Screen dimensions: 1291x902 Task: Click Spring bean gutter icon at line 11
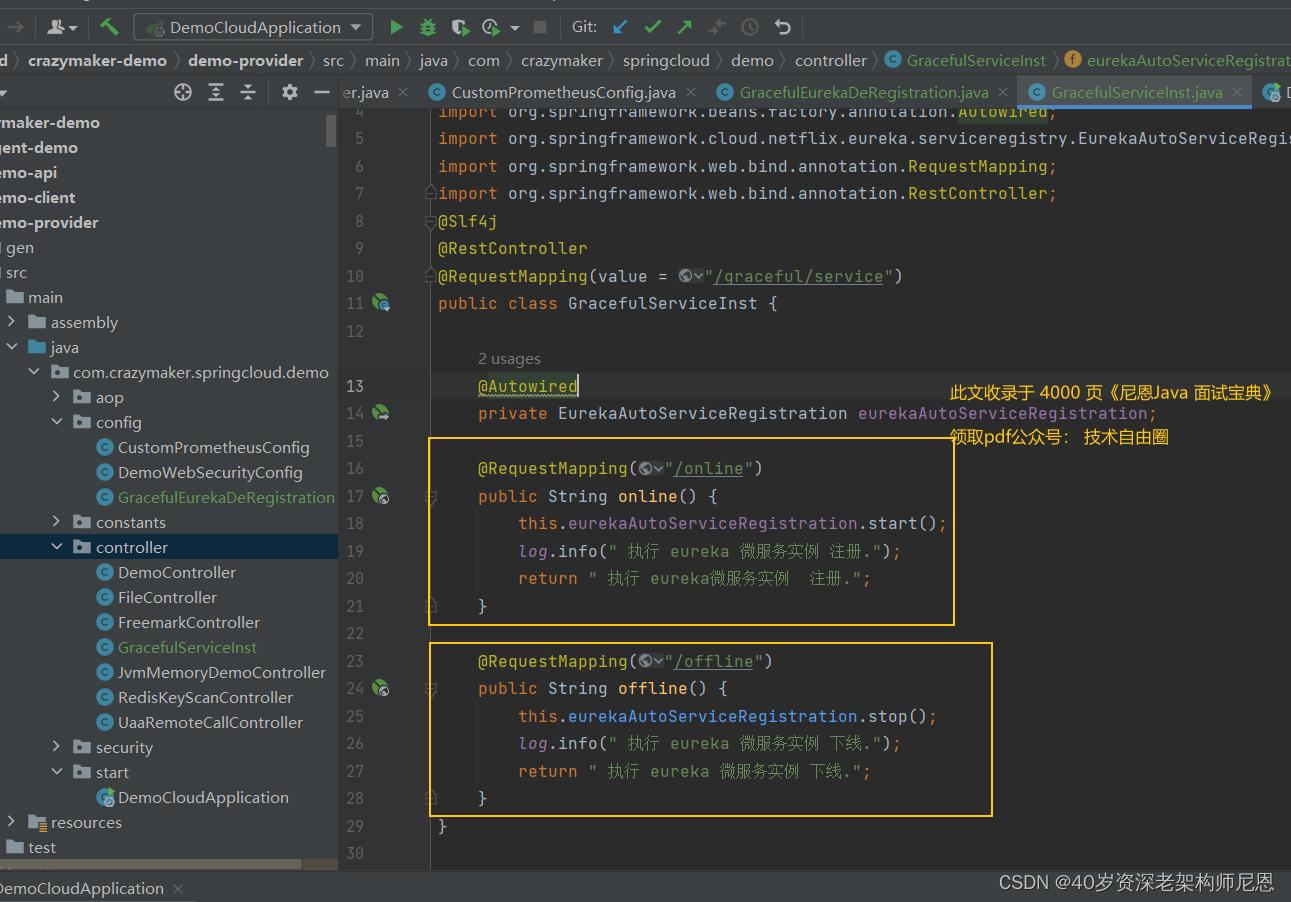coord(380,302)
